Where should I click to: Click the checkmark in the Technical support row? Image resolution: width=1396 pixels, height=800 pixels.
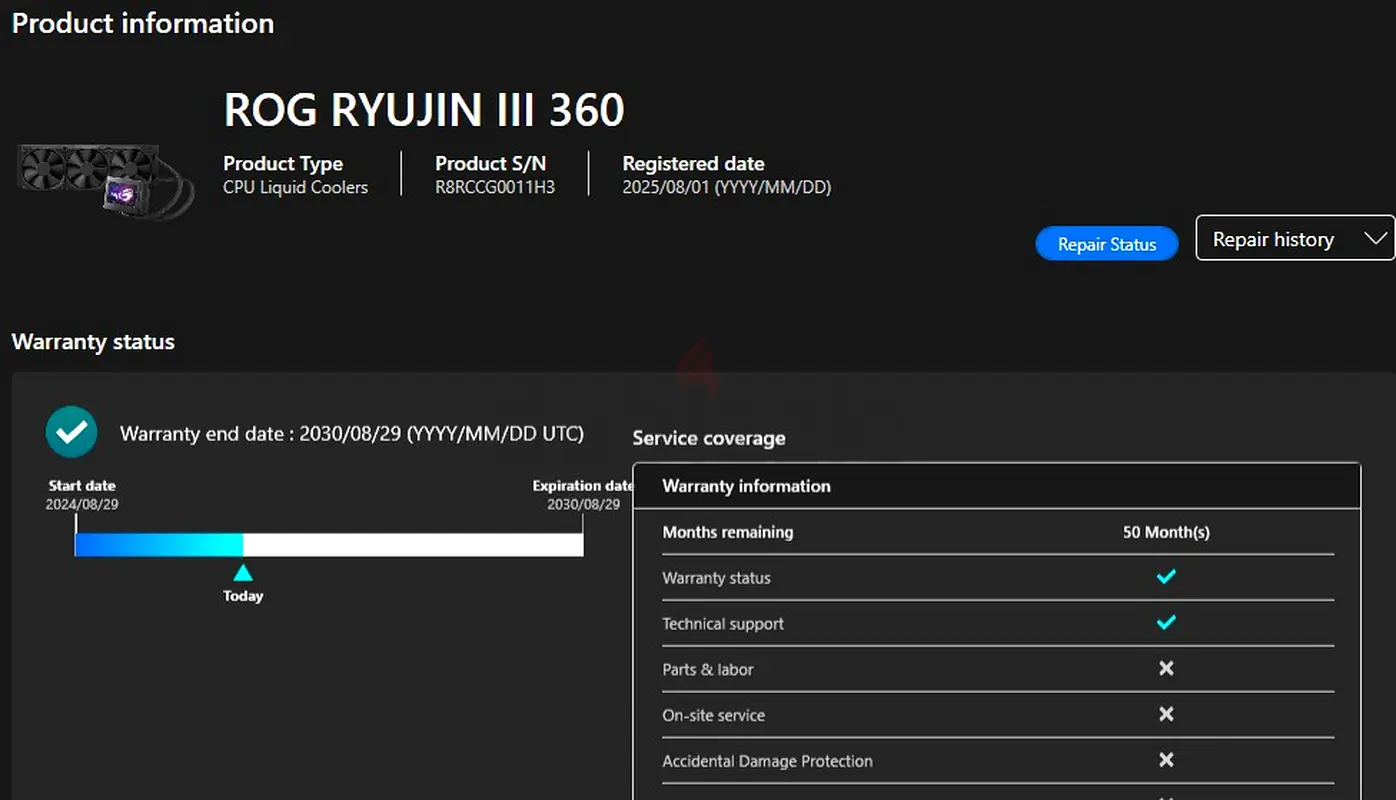pyautogui.click(x=1166, y=623)
